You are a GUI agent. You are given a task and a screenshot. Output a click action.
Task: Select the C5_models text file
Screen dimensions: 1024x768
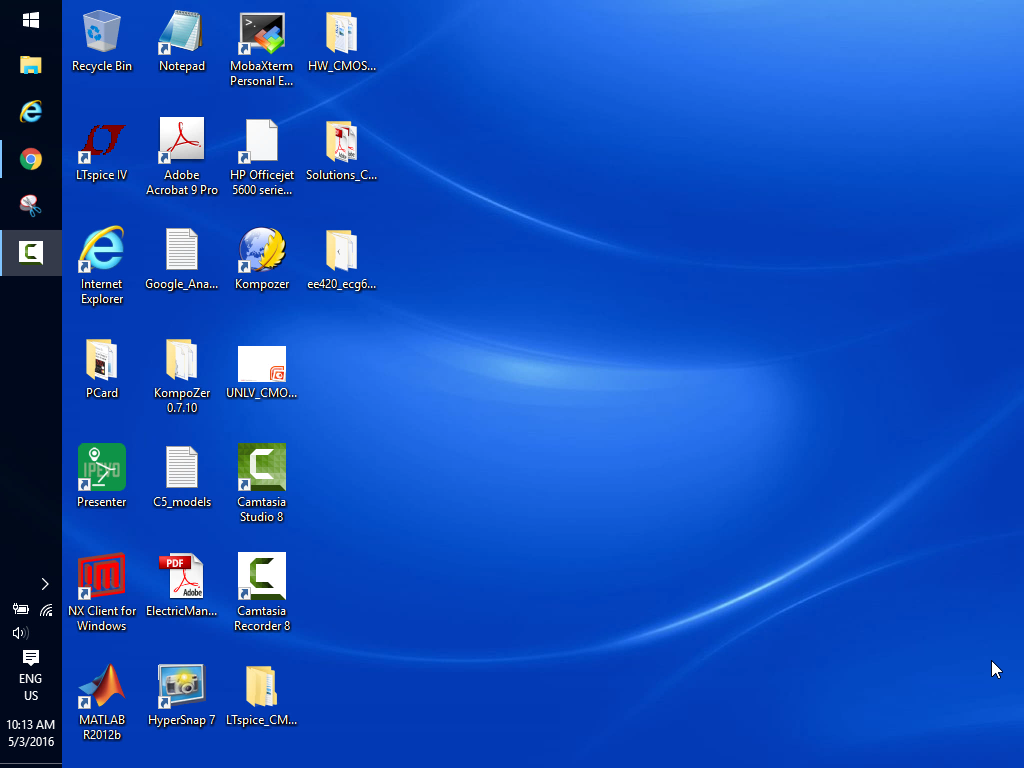[182, 469]
